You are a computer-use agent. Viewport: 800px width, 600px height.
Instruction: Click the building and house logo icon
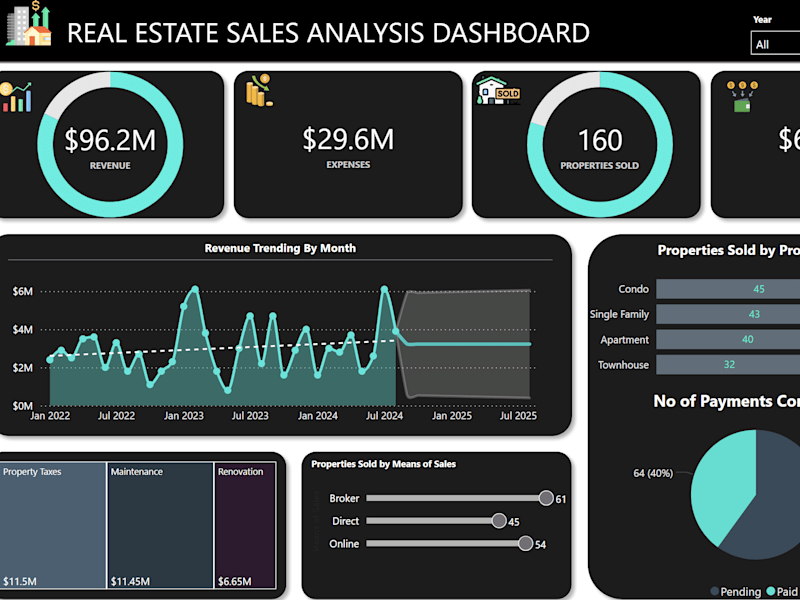[29, 23]
